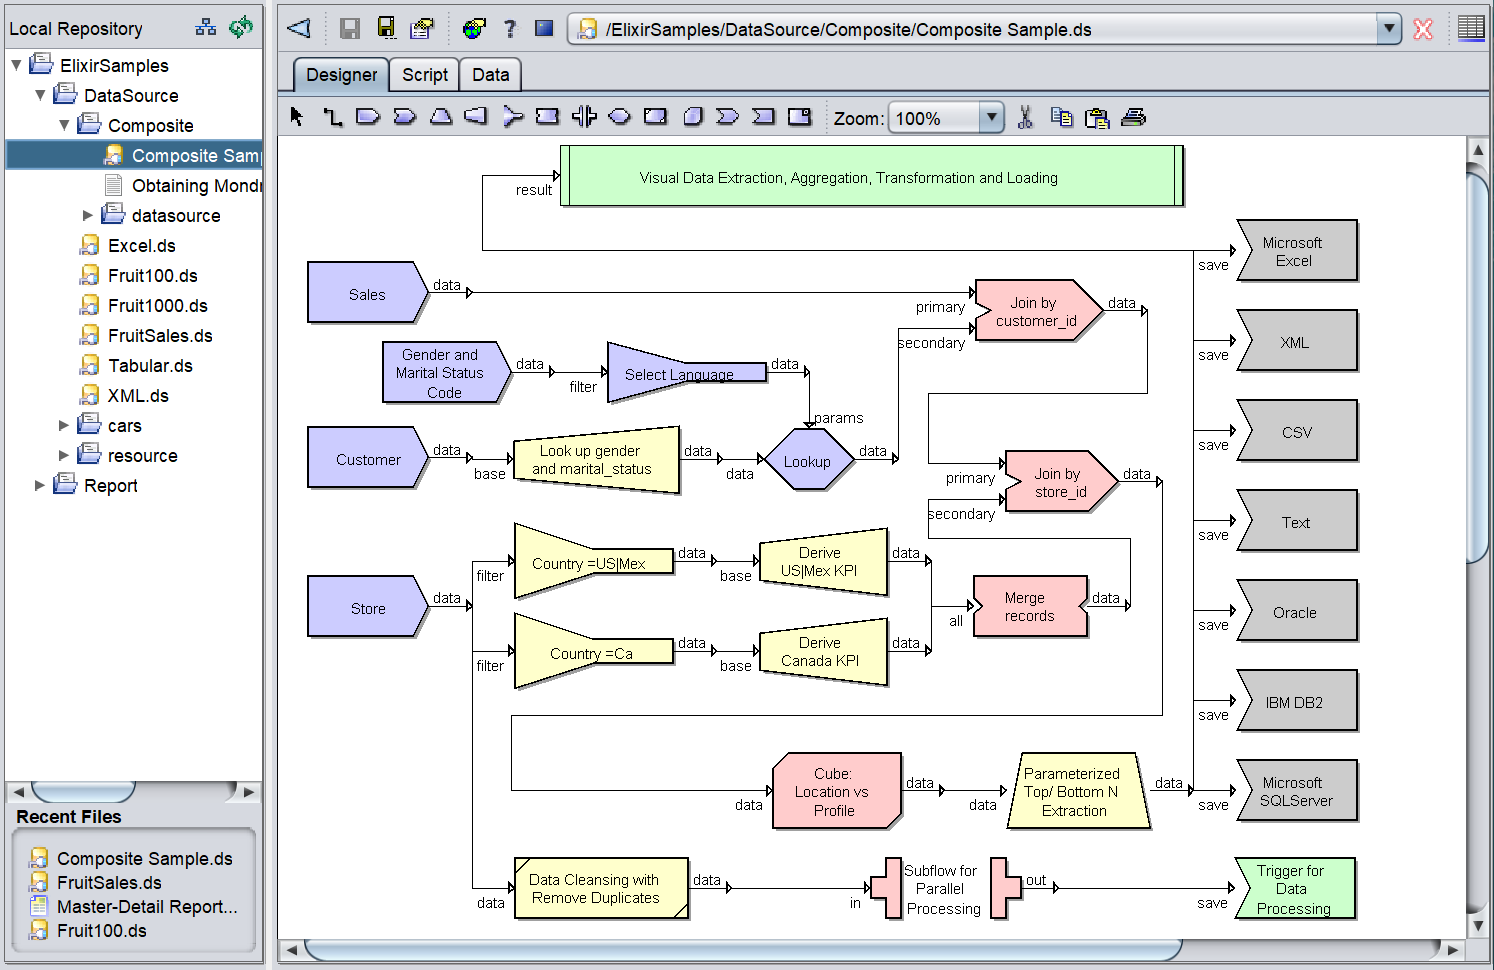Select the cross-shaped subflow shape tool

584,117
